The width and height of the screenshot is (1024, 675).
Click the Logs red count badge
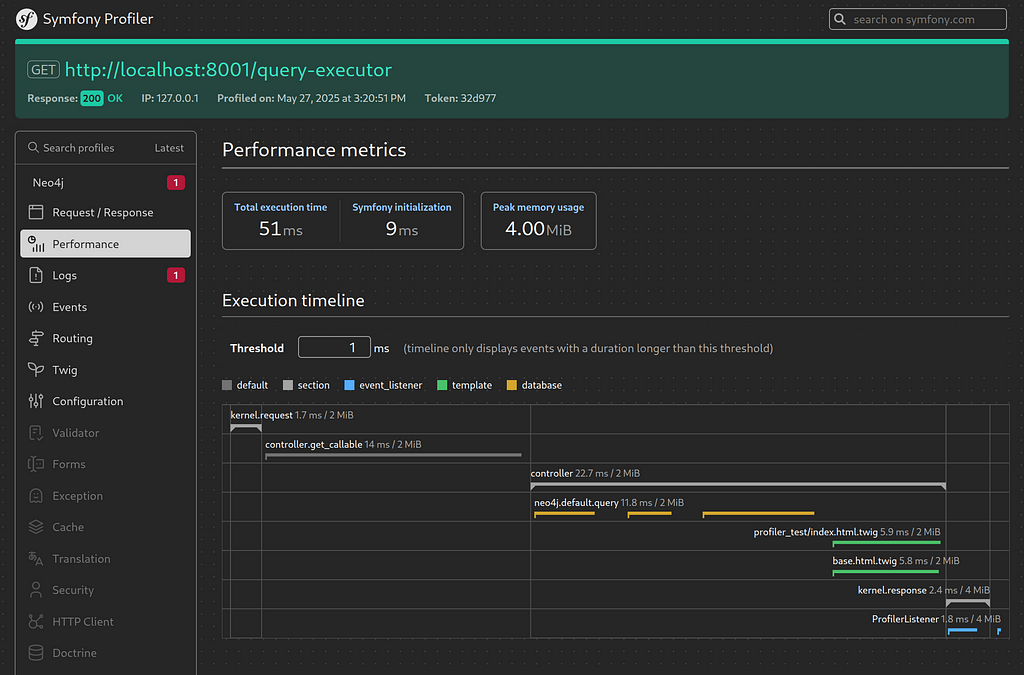[x=176, y=275]
